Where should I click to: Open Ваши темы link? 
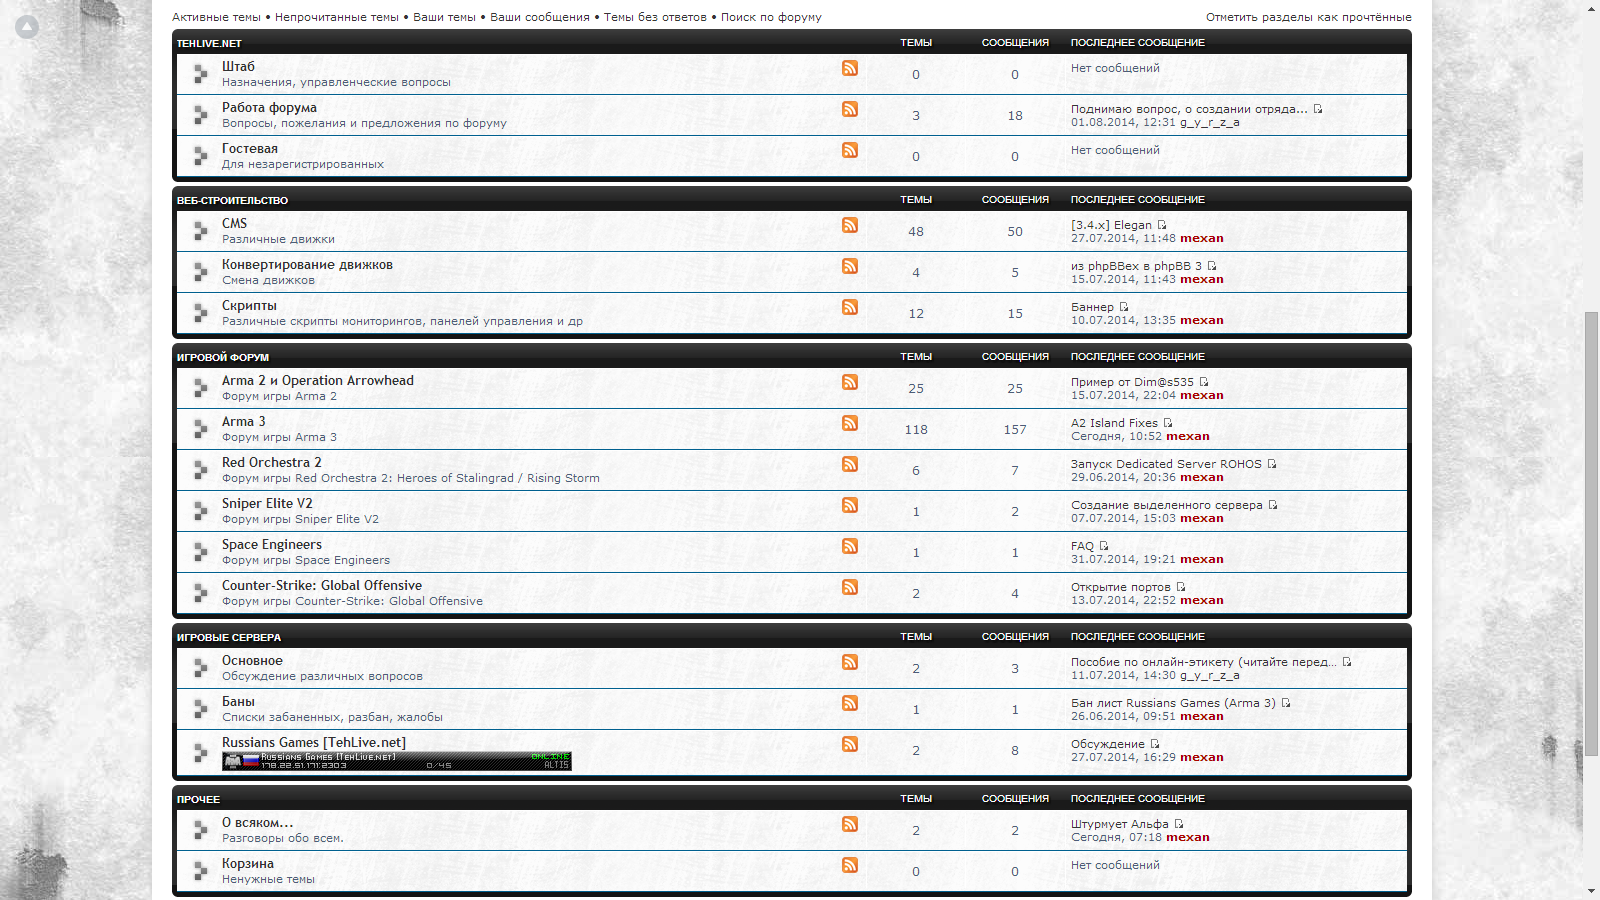(444, 17)
